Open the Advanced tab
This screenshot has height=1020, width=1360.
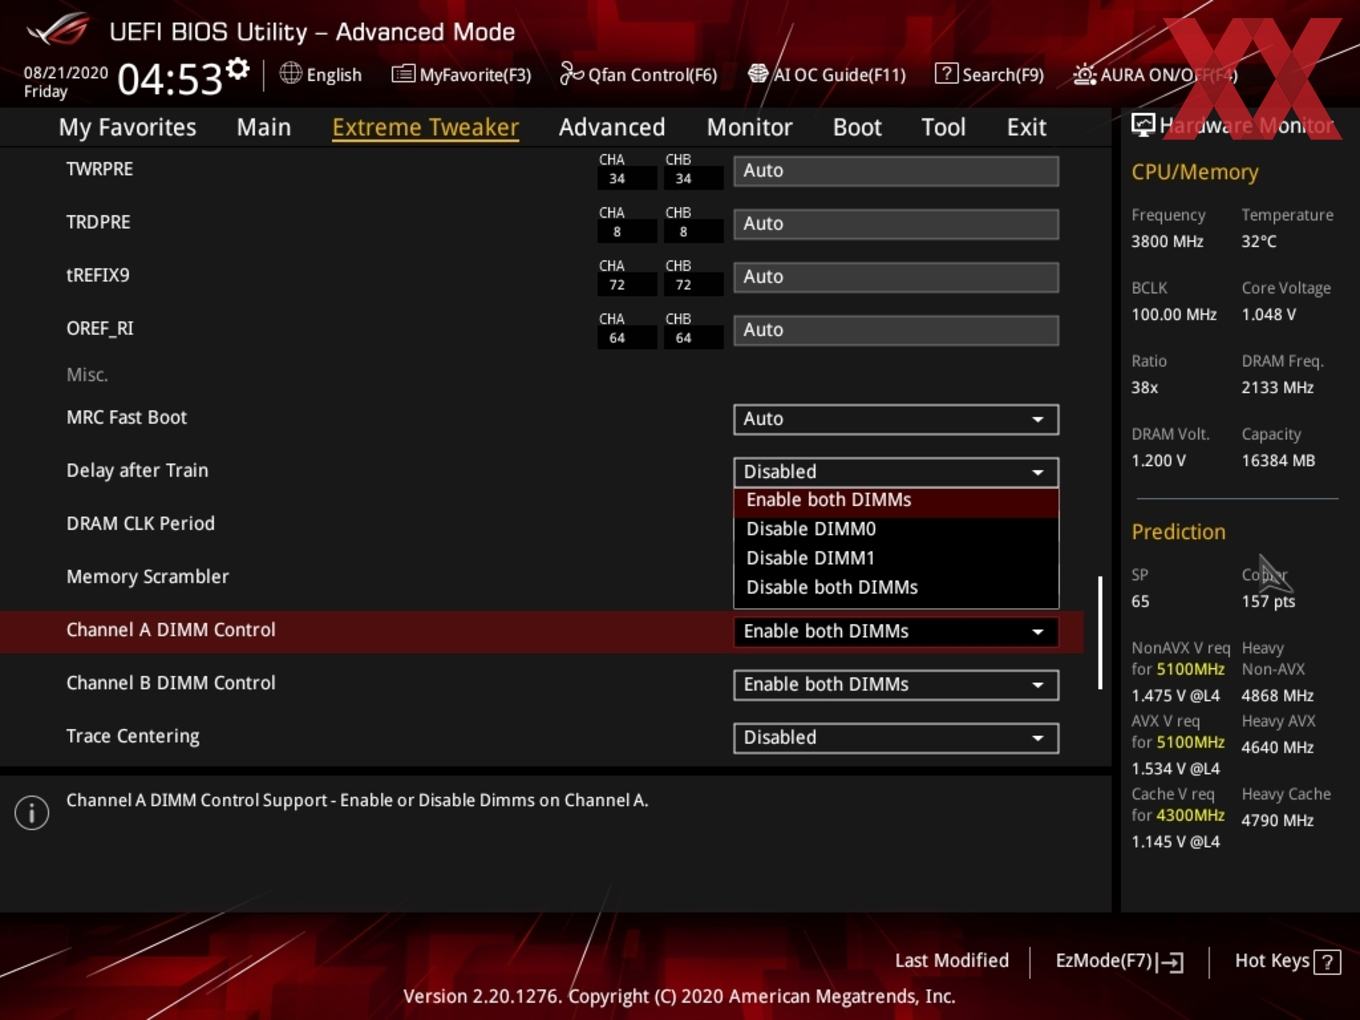click(612, 127)
